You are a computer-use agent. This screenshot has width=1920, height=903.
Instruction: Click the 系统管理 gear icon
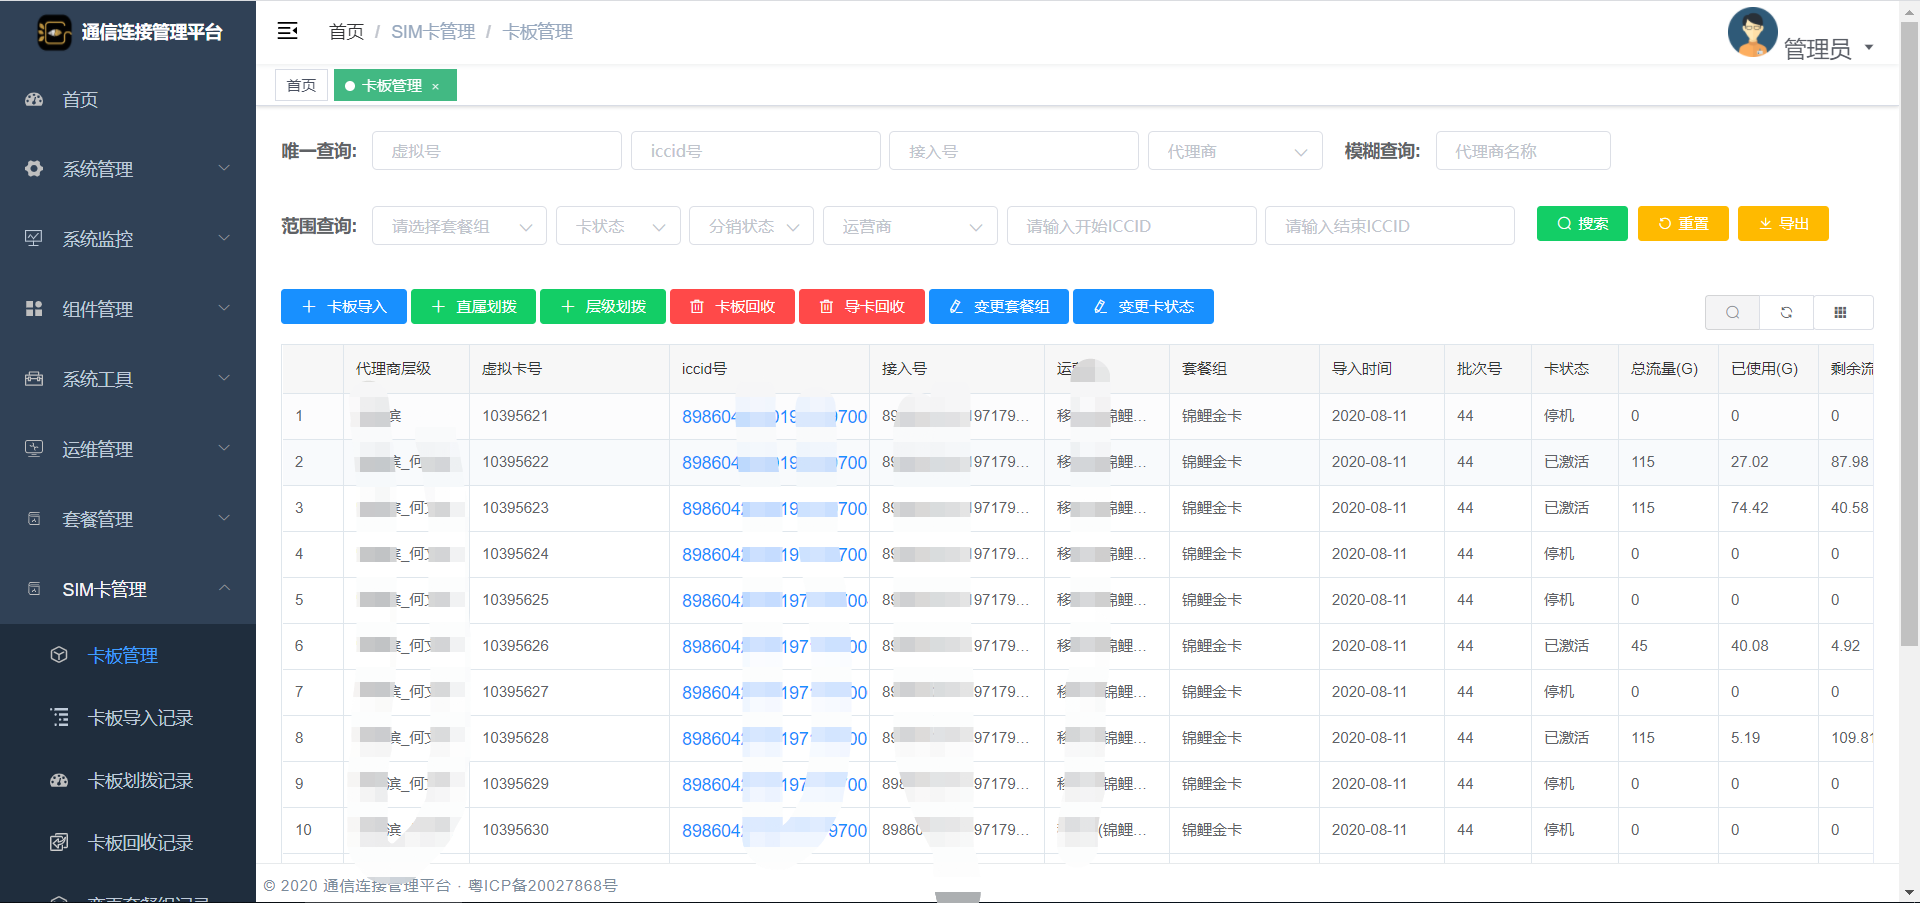[34, 169]
